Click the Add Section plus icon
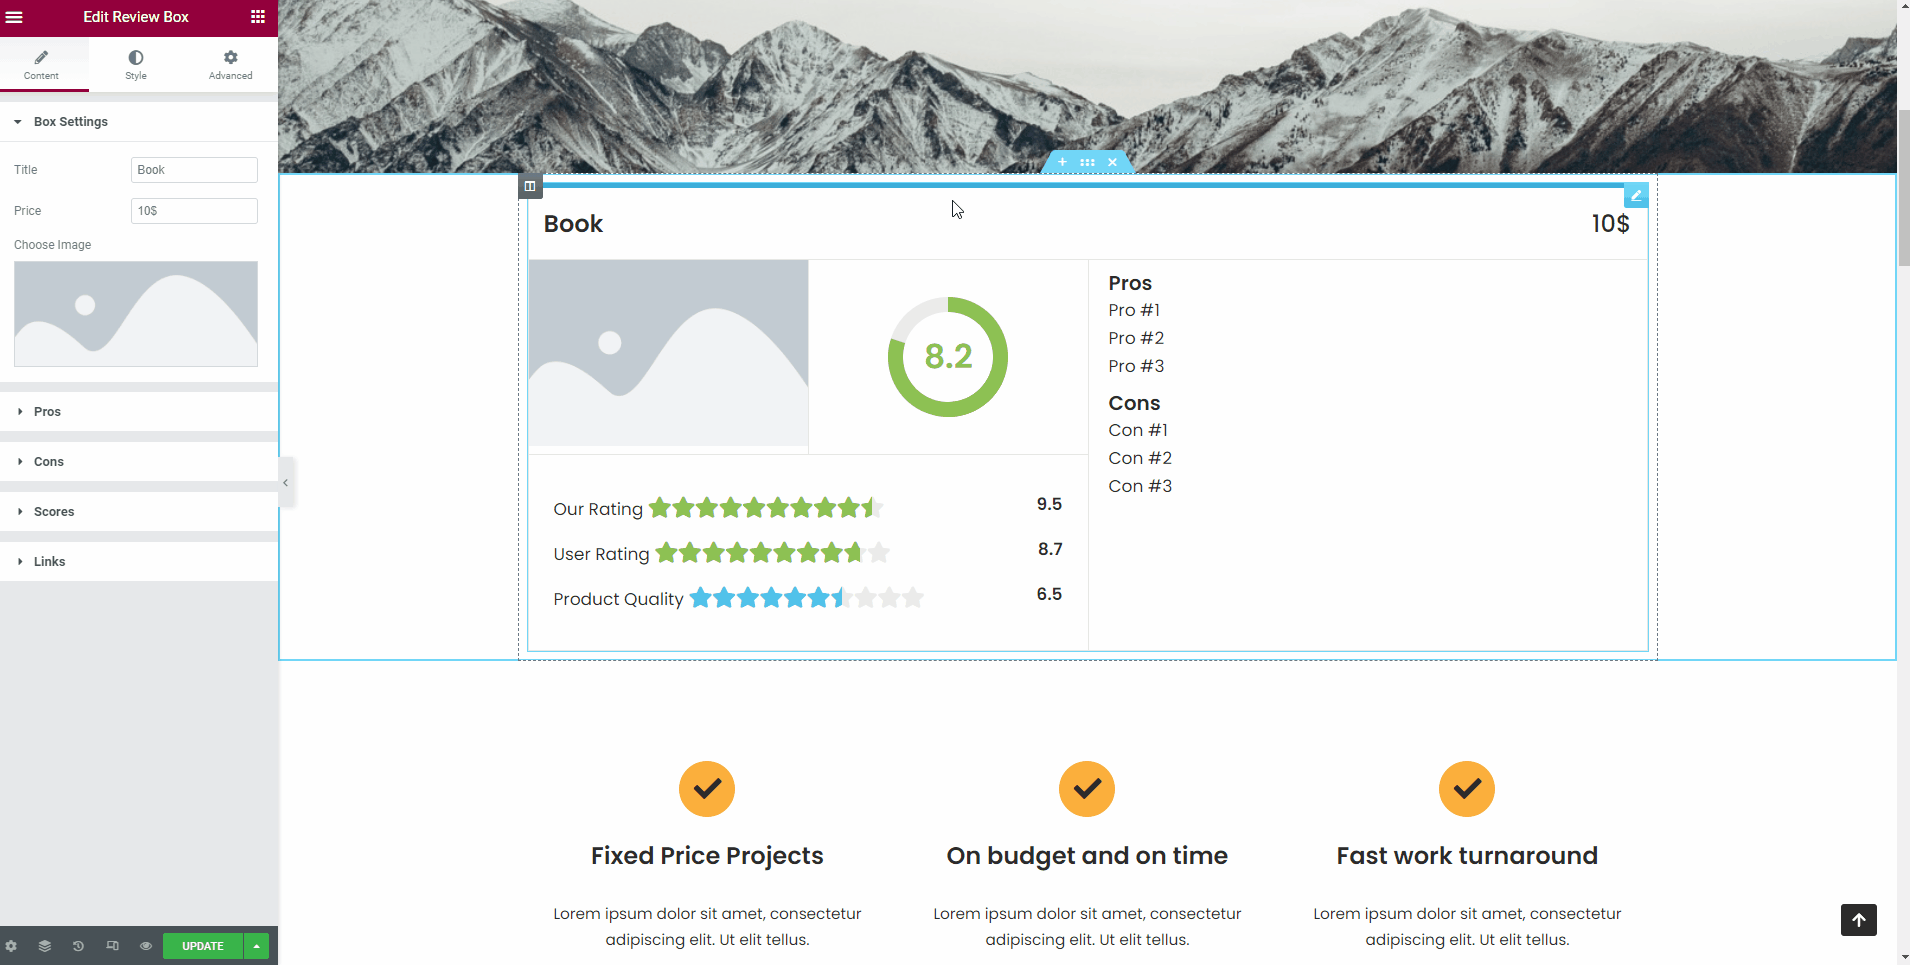1910x965 pixels. [1062, 162]
